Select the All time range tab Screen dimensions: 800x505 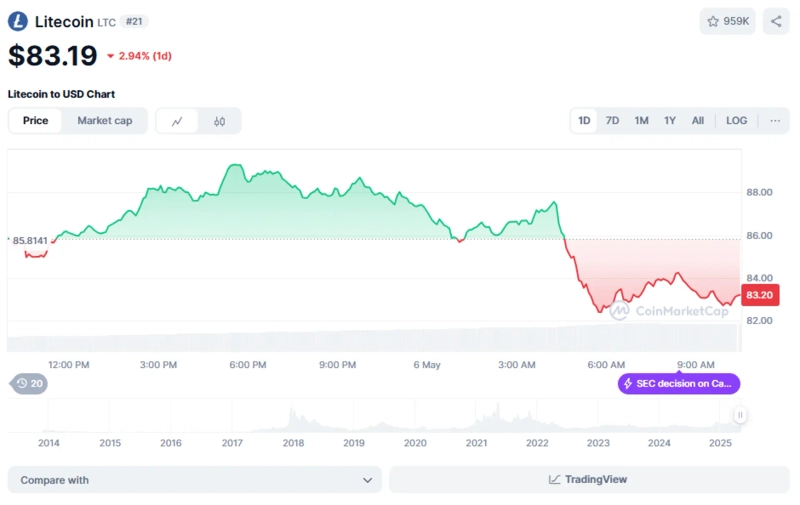(698, 121)
